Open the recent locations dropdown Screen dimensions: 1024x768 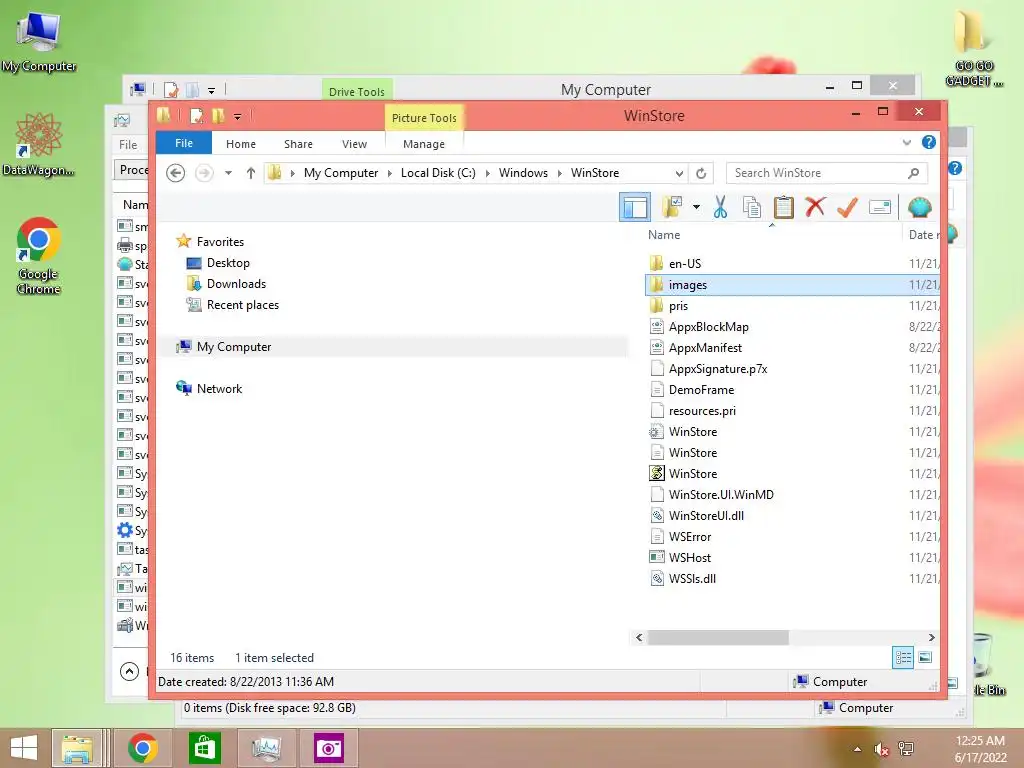[x=228, y=173]
